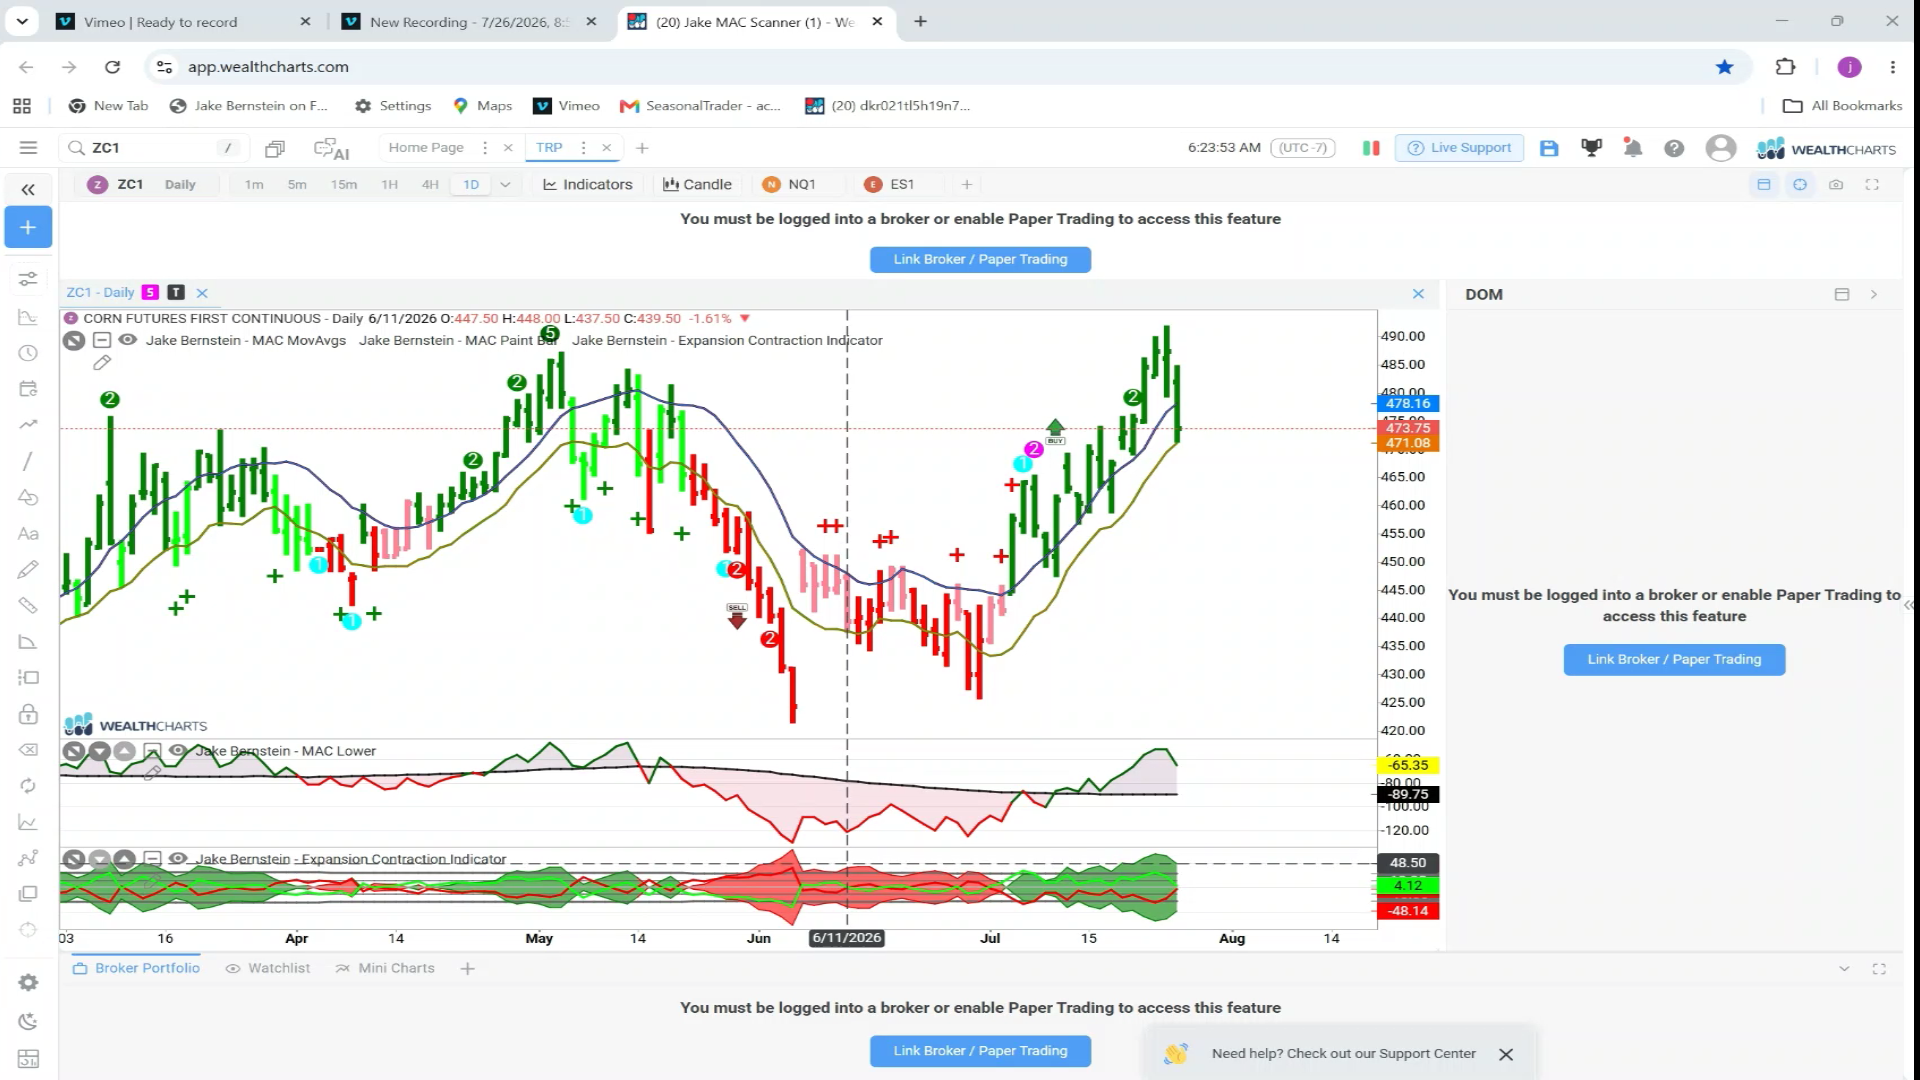Open the notifications bell icon
This screenshot has height=1080, width=1920.
coord(1632,148)
